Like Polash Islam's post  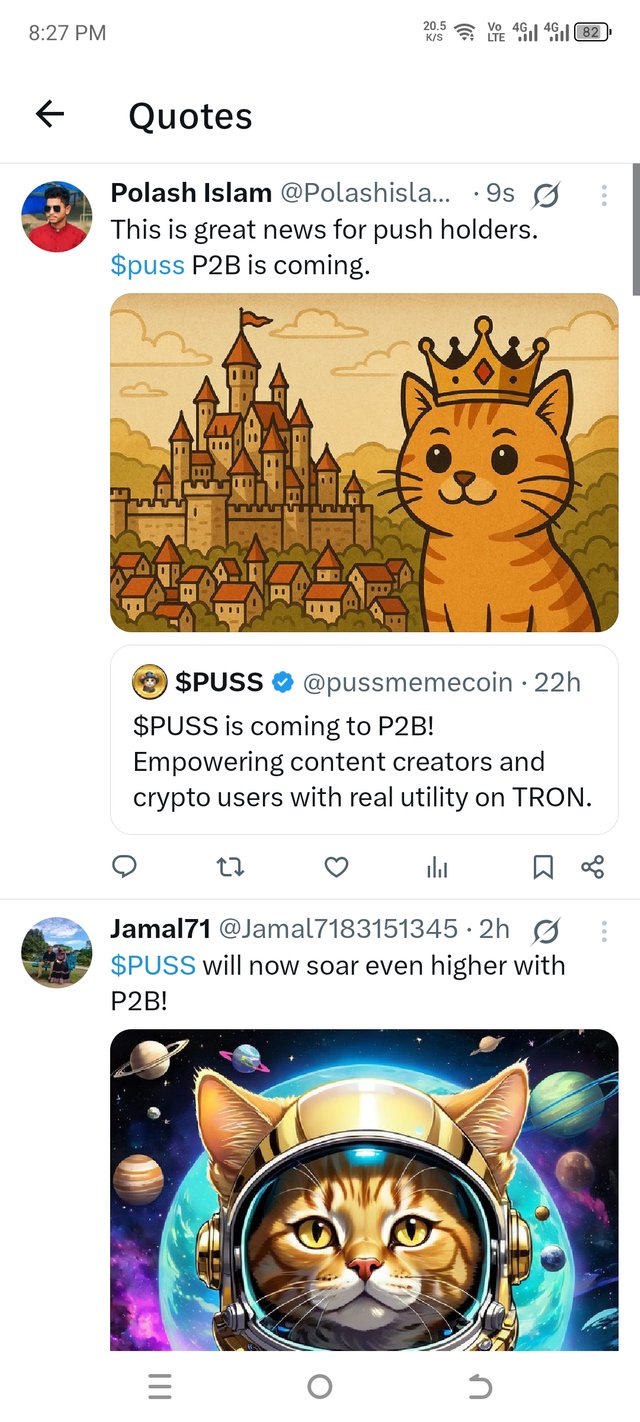point(337,867)
